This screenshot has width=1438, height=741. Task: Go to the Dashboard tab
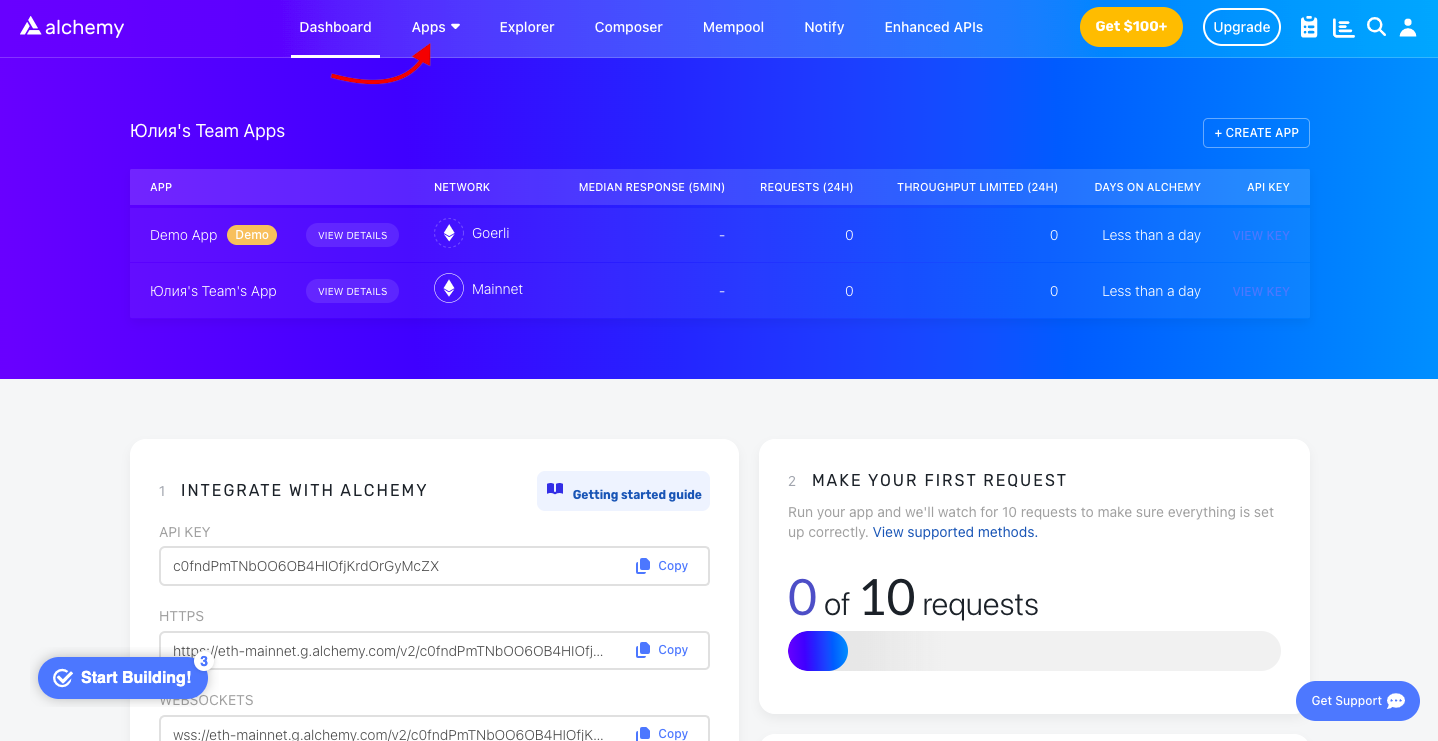(x=335, y=27)
